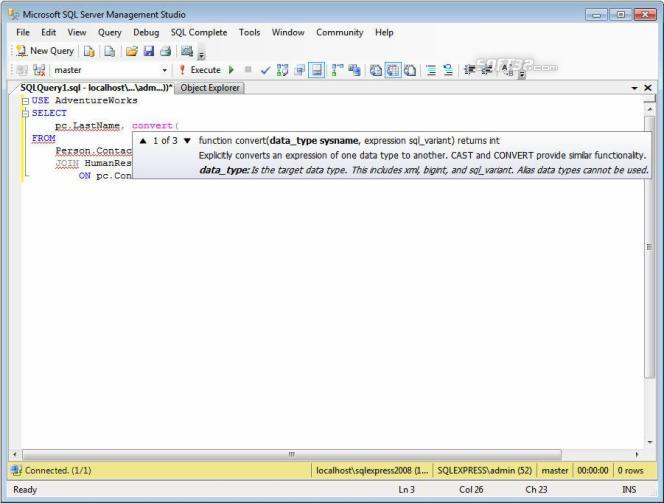The width and height of the screenshot is (664, 503).
Task: Open the Community menu
Action: tap(340, 33)
